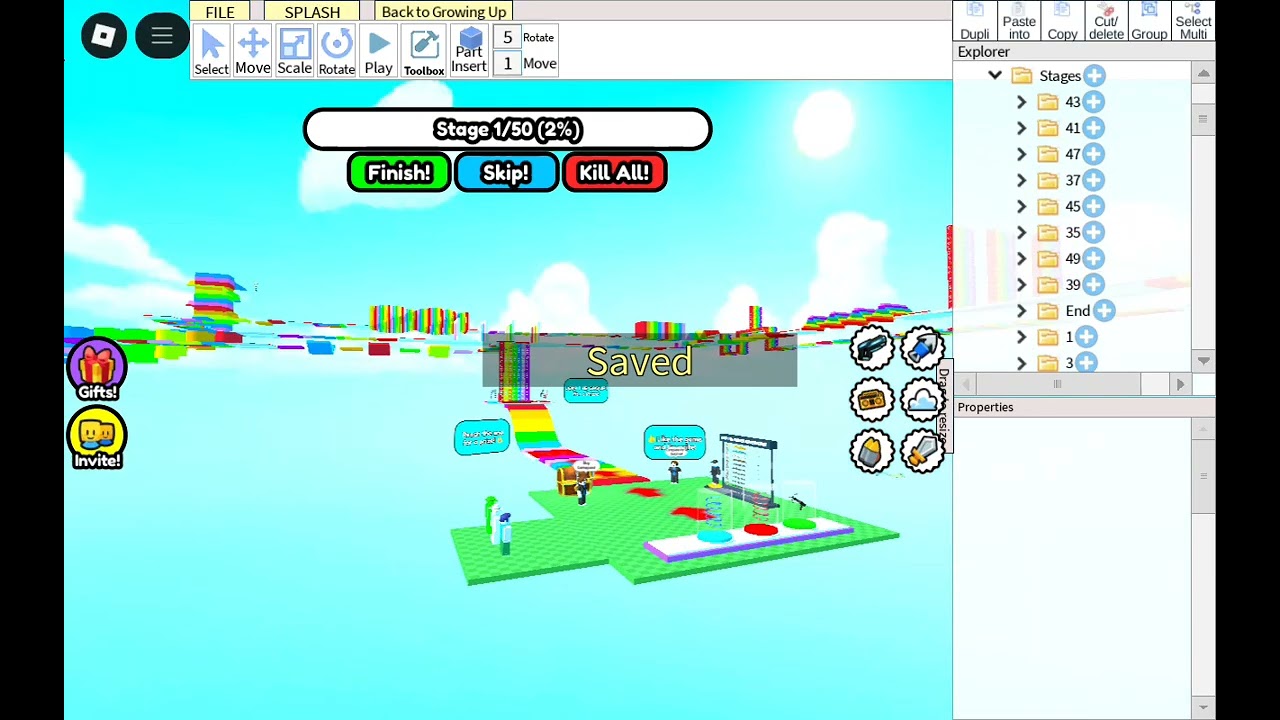Activate the Move tool
Screen dimensions: 1280x720
click(x=252, y=52)
